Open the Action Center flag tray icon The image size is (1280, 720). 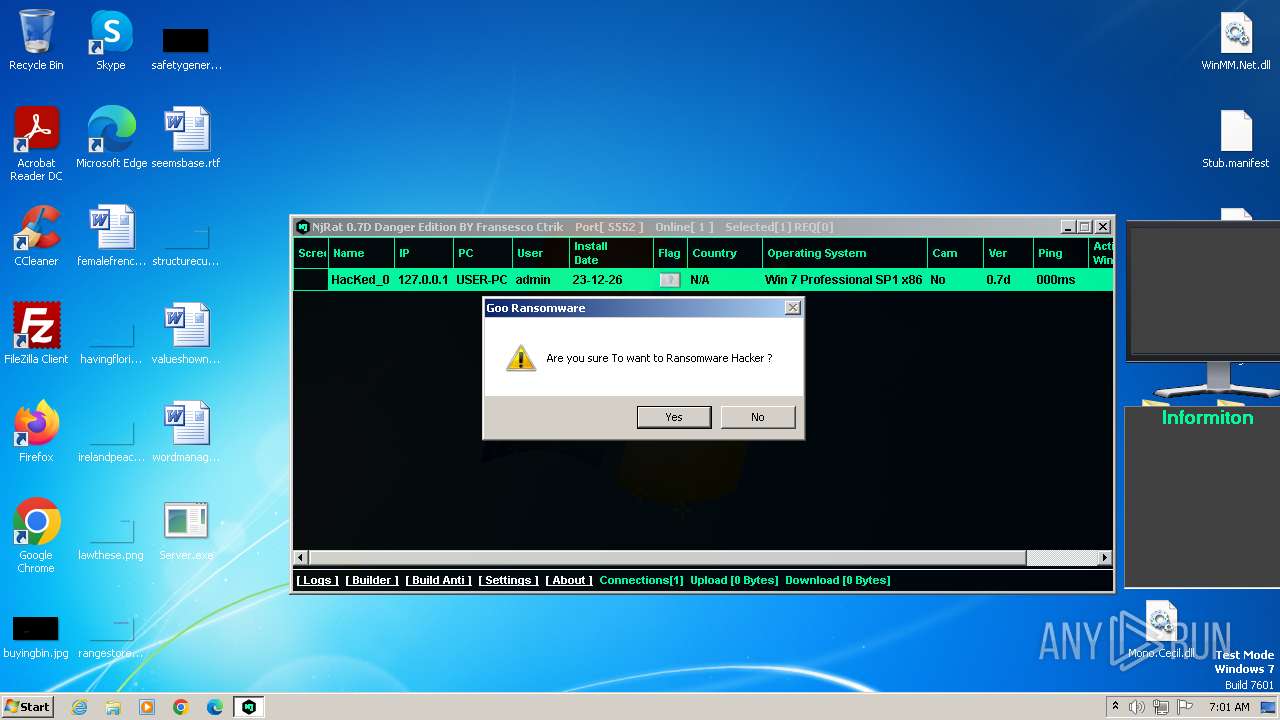(x=1184, y=707)
